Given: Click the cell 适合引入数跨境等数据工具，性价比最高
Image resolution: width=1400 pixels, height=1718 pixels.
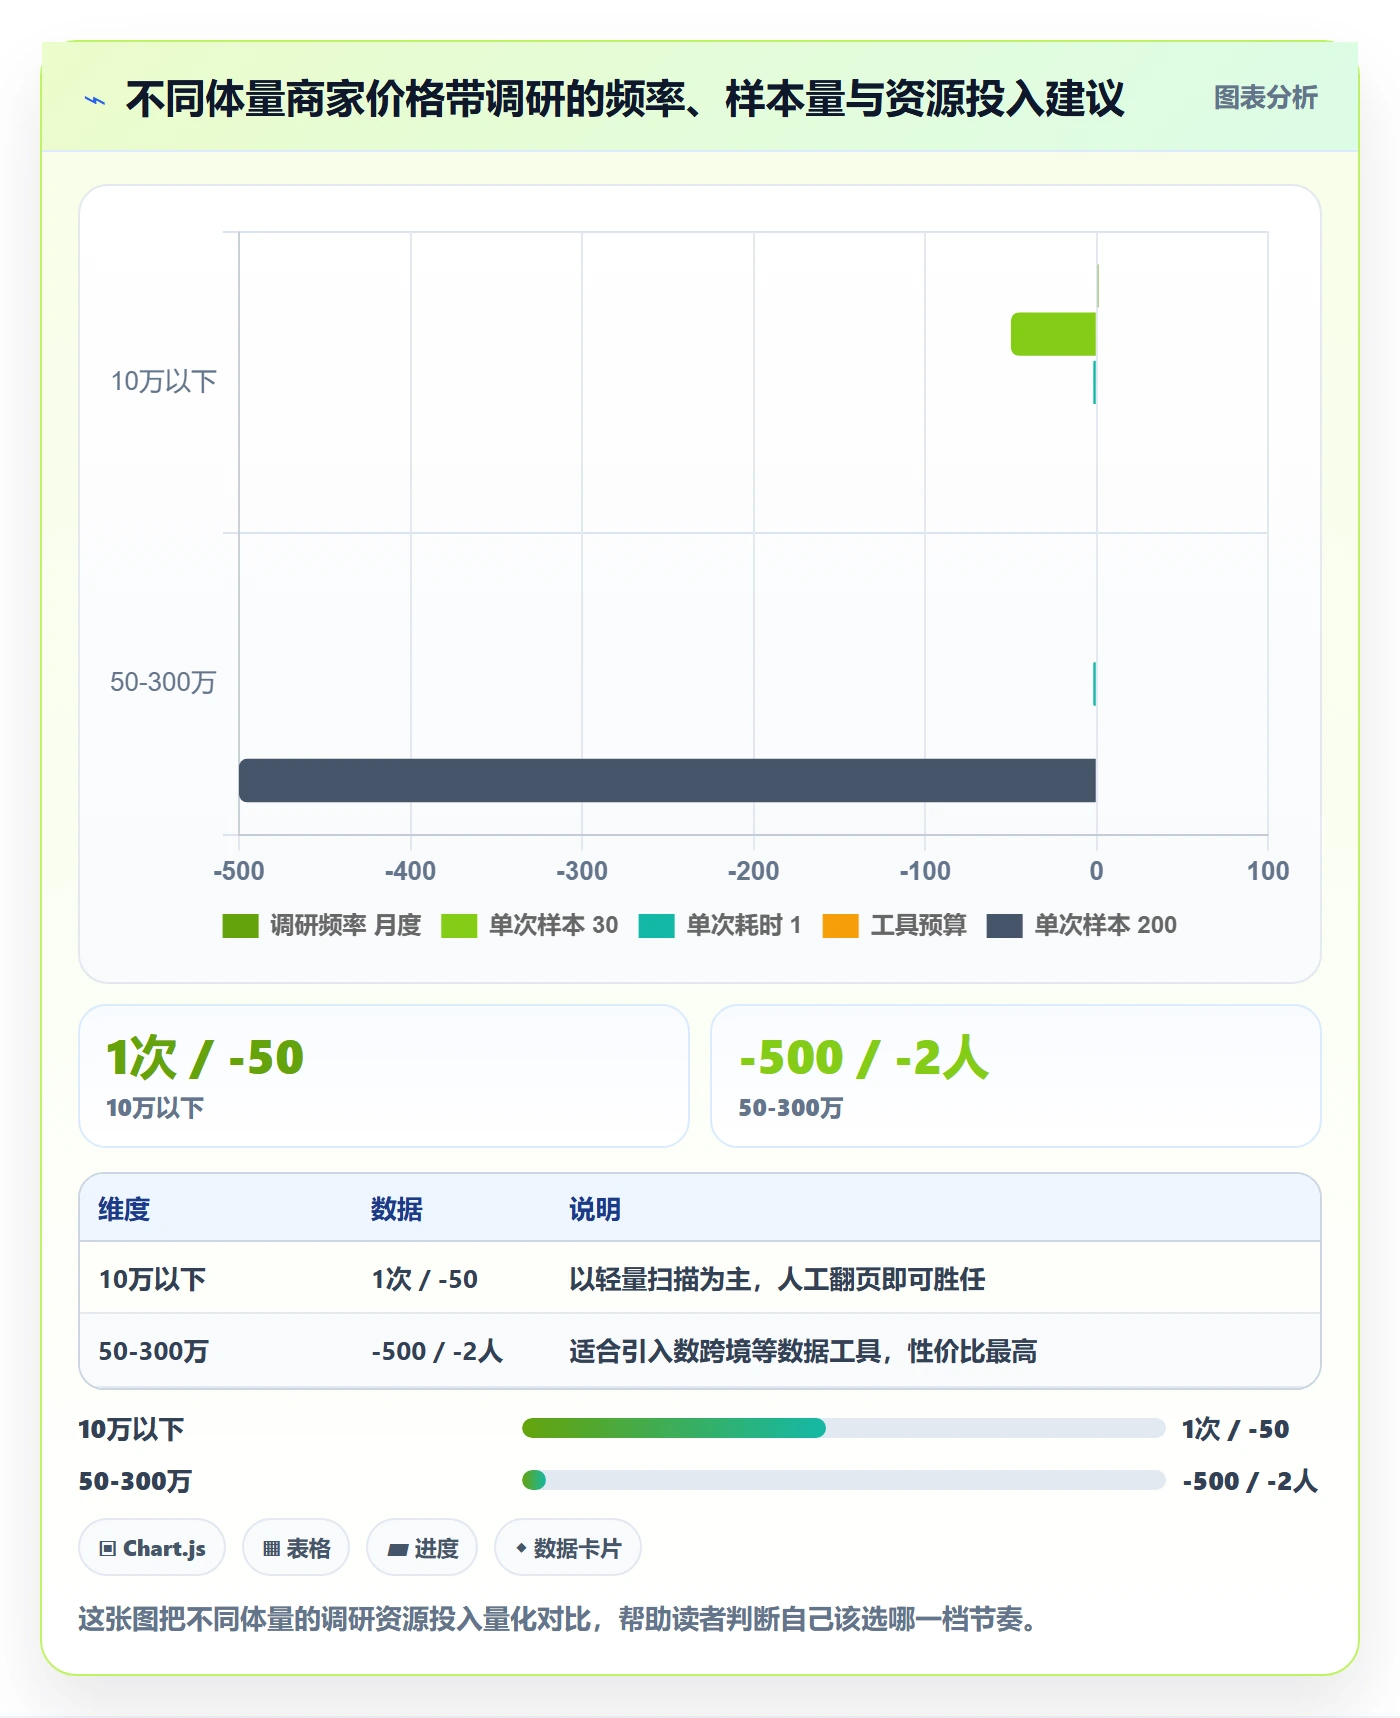Looking at the screenshot, I should [x=803, y=1351].
